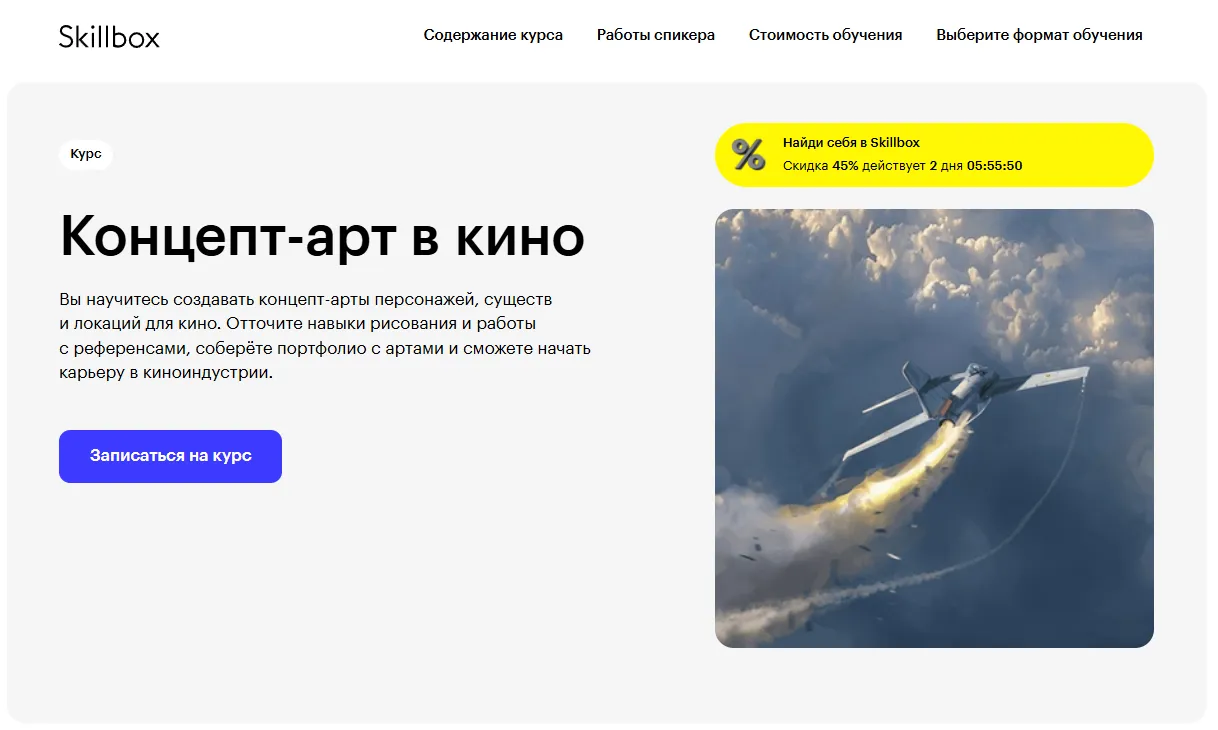Open the Содержание курса section link
The height and width of the screenshot is (730, 1218).
(493, 35)
